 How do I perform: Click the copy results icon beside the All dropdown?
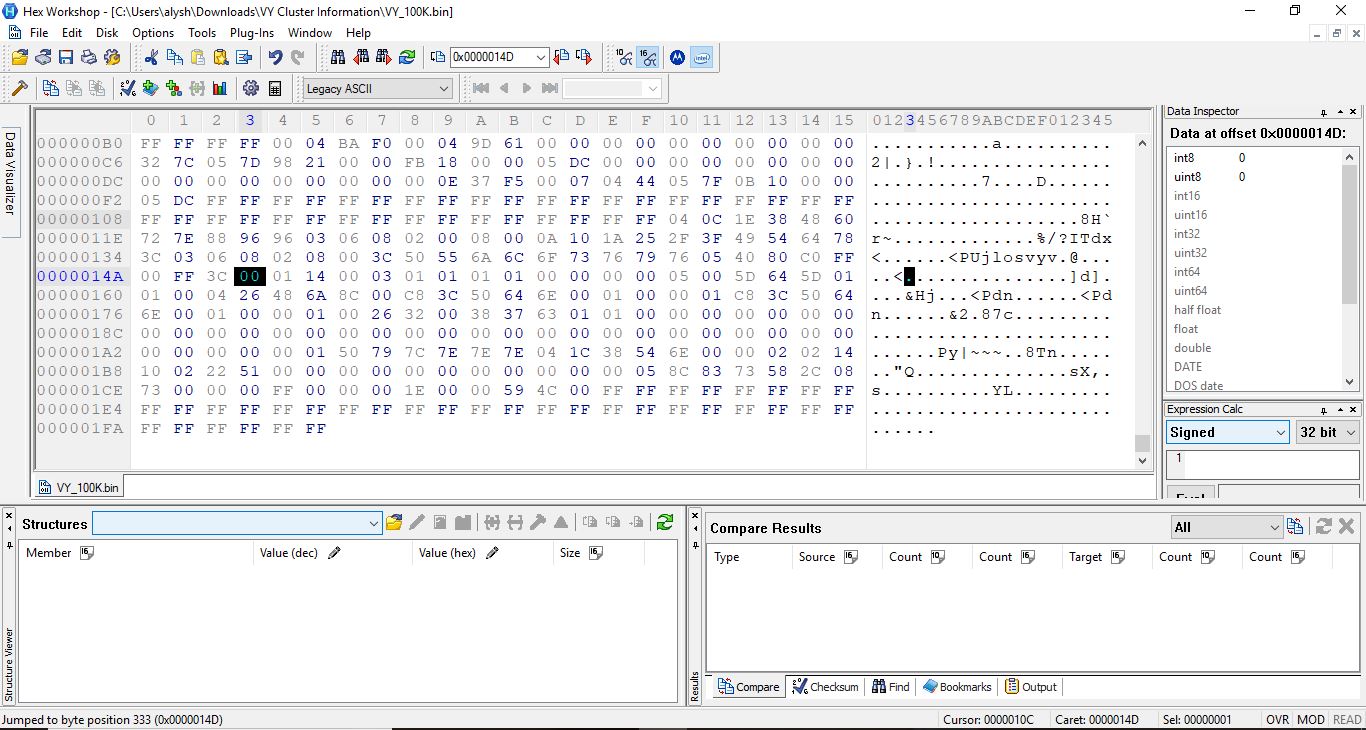click(x=1296, y=527)
